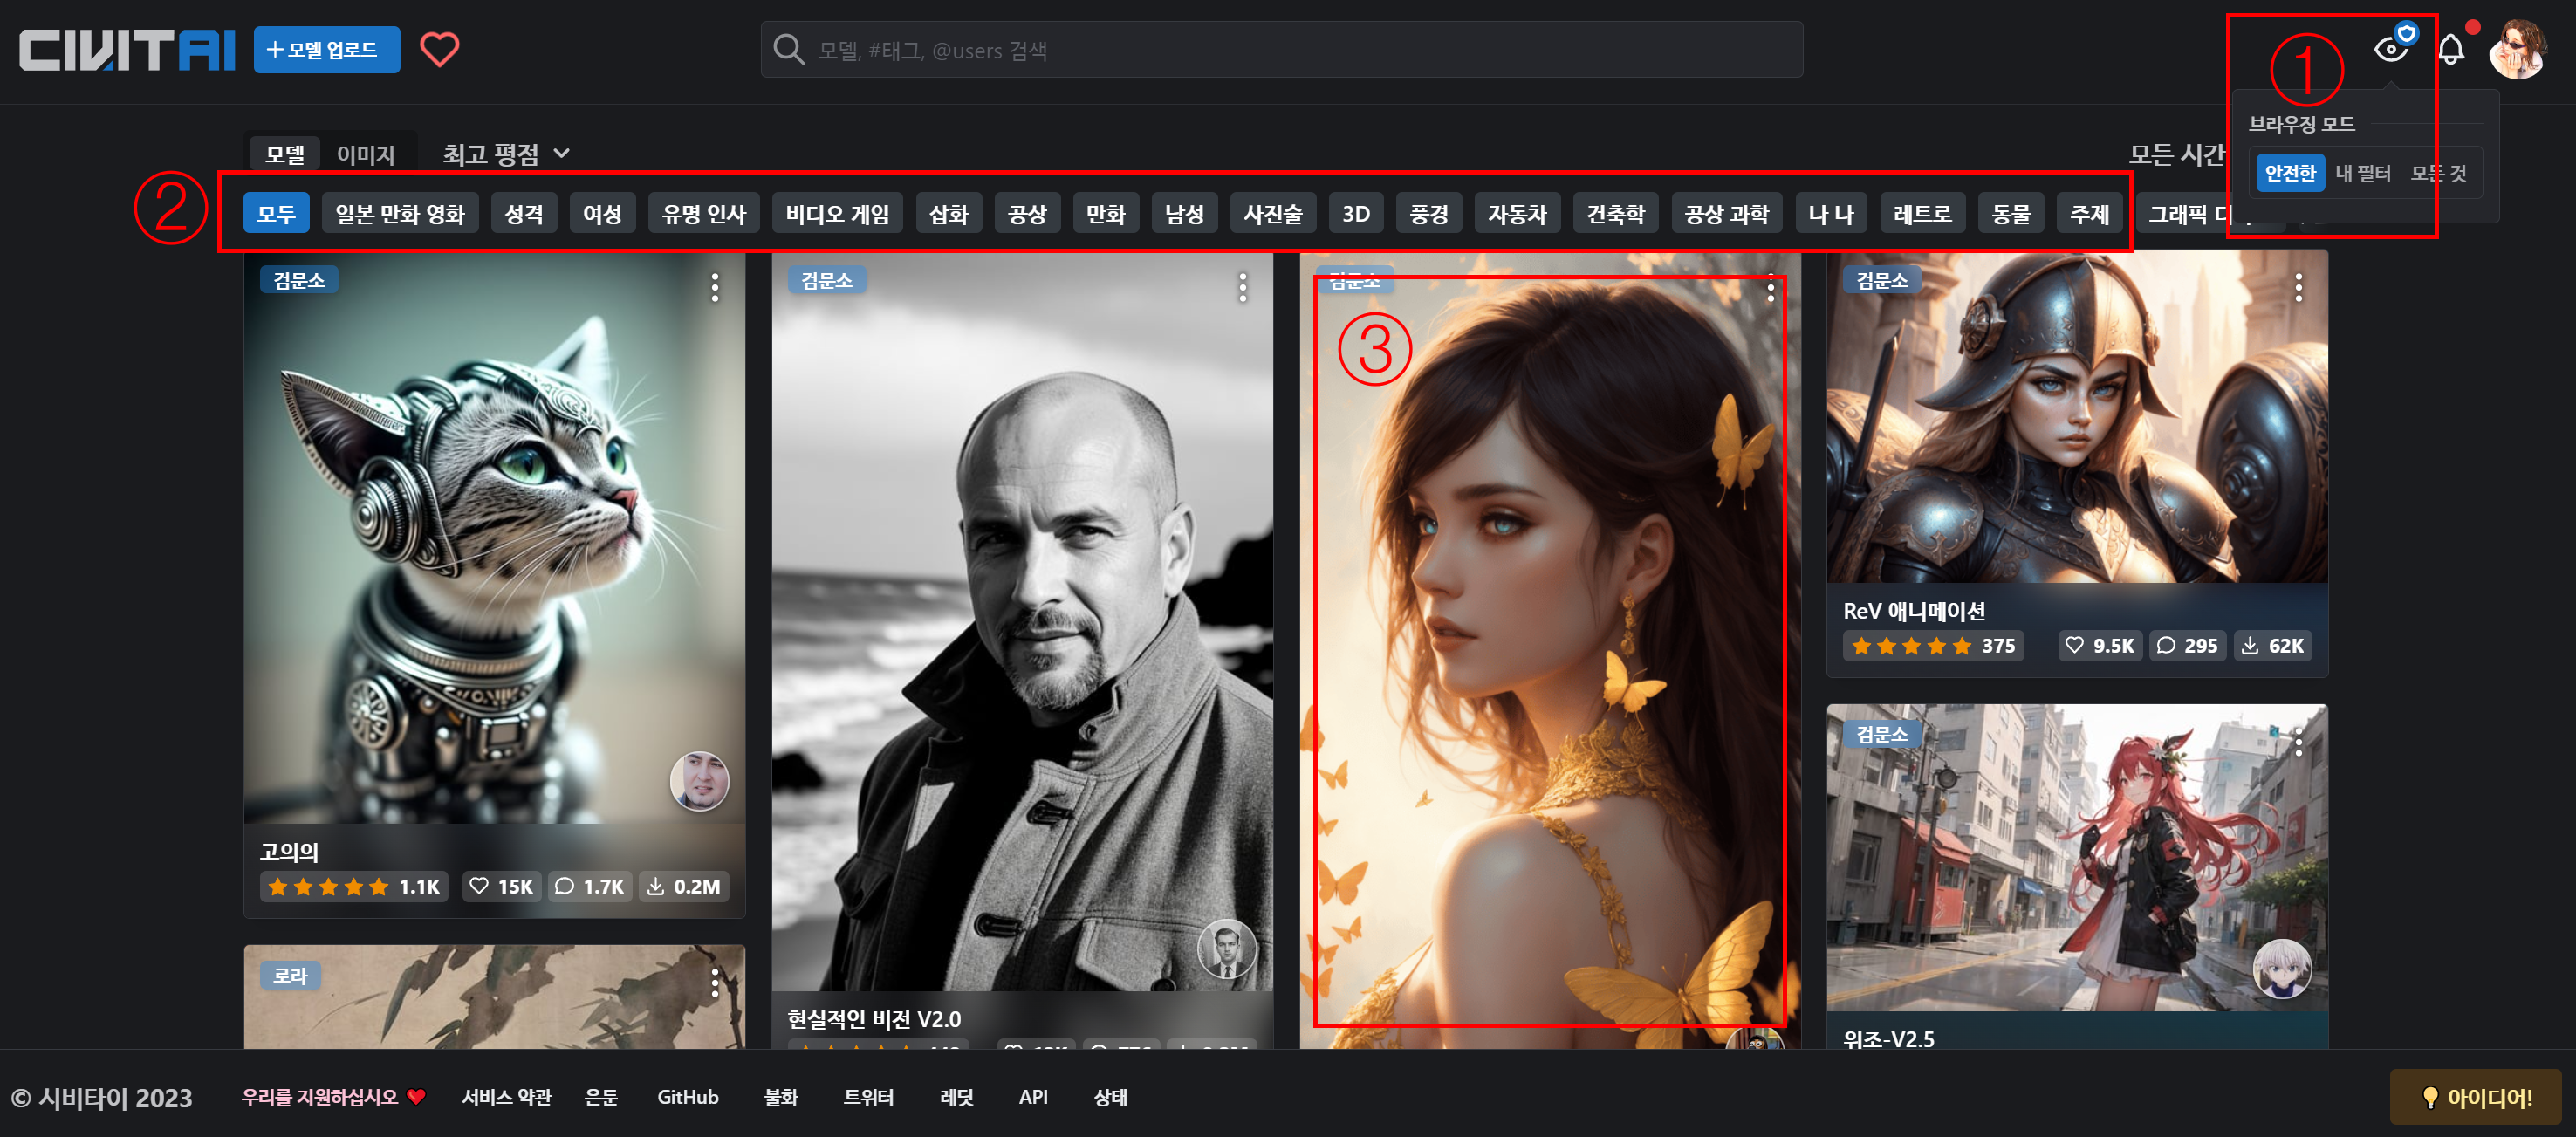2576x1137 pixels.
Task: Select 안전한 browsing mode
Action: coord(2289,173)
